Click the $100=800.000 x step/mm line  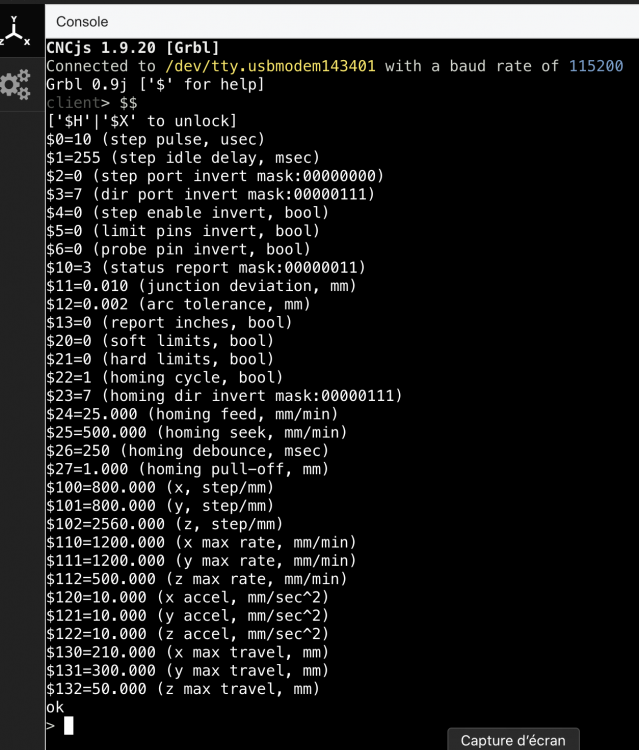[165, 487]
